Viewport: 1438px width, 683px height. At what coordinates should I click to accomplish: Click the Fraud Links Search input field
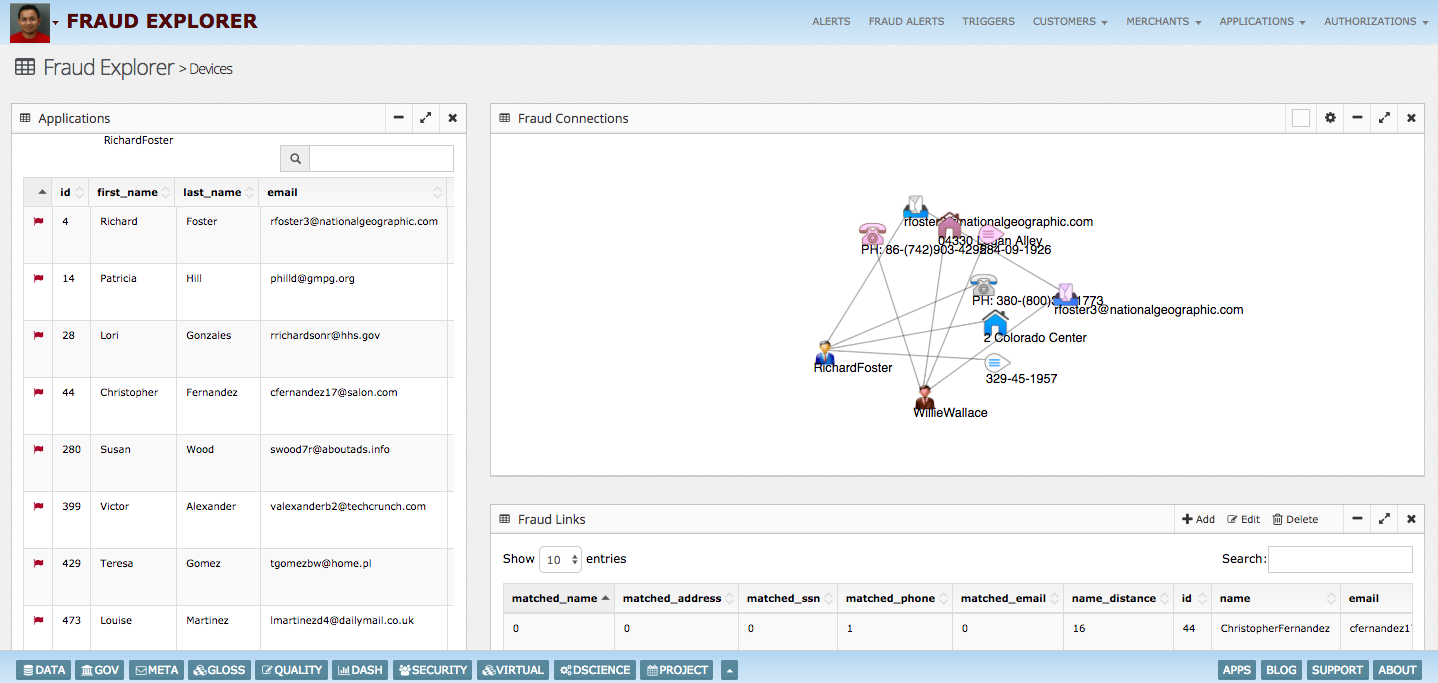click(x=1340, y=559)
